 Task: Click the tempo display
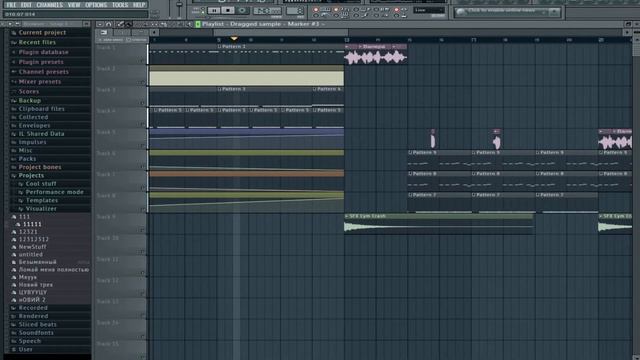tap(268, 11)
